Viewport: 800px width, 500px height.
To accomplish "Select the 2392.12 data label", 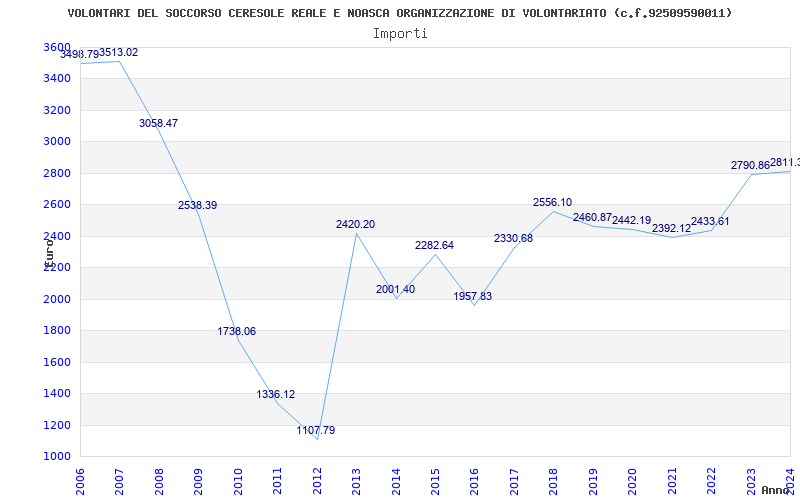I will click(x=671, y=229).
